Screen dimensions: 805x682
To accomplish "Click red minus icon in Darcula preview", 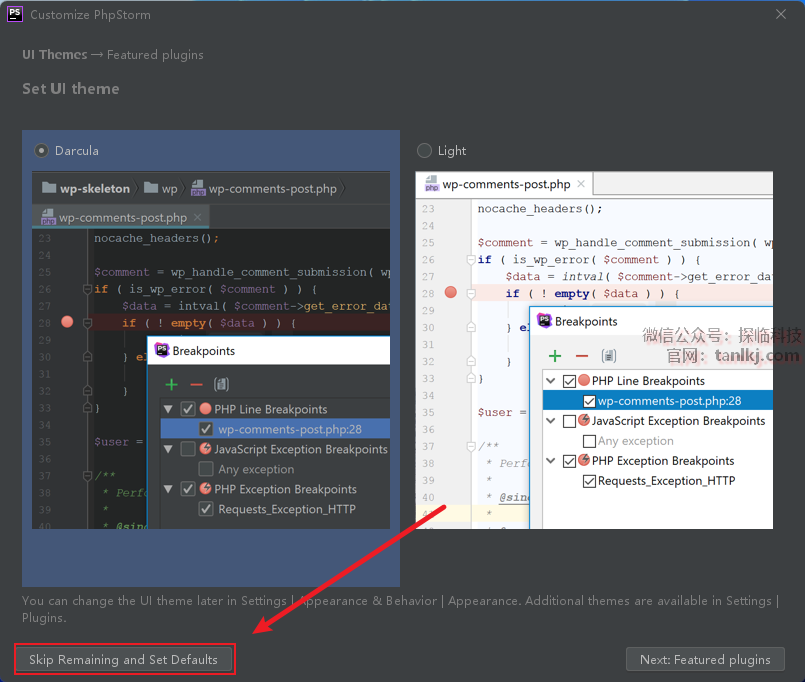I will tap(196, 384).
